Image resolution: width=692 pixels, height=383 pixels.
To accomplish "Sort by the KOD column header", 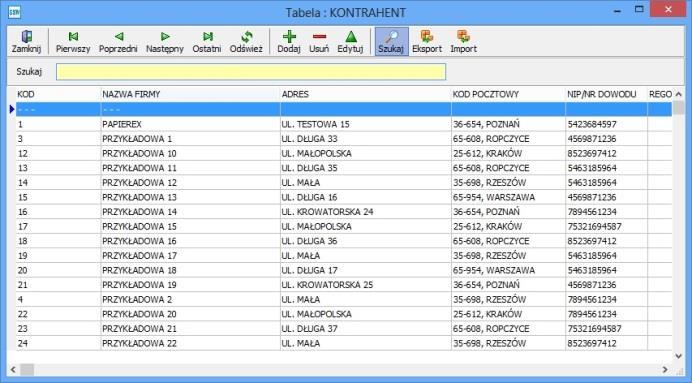I will pyautogui.click(x=58, y=94).
